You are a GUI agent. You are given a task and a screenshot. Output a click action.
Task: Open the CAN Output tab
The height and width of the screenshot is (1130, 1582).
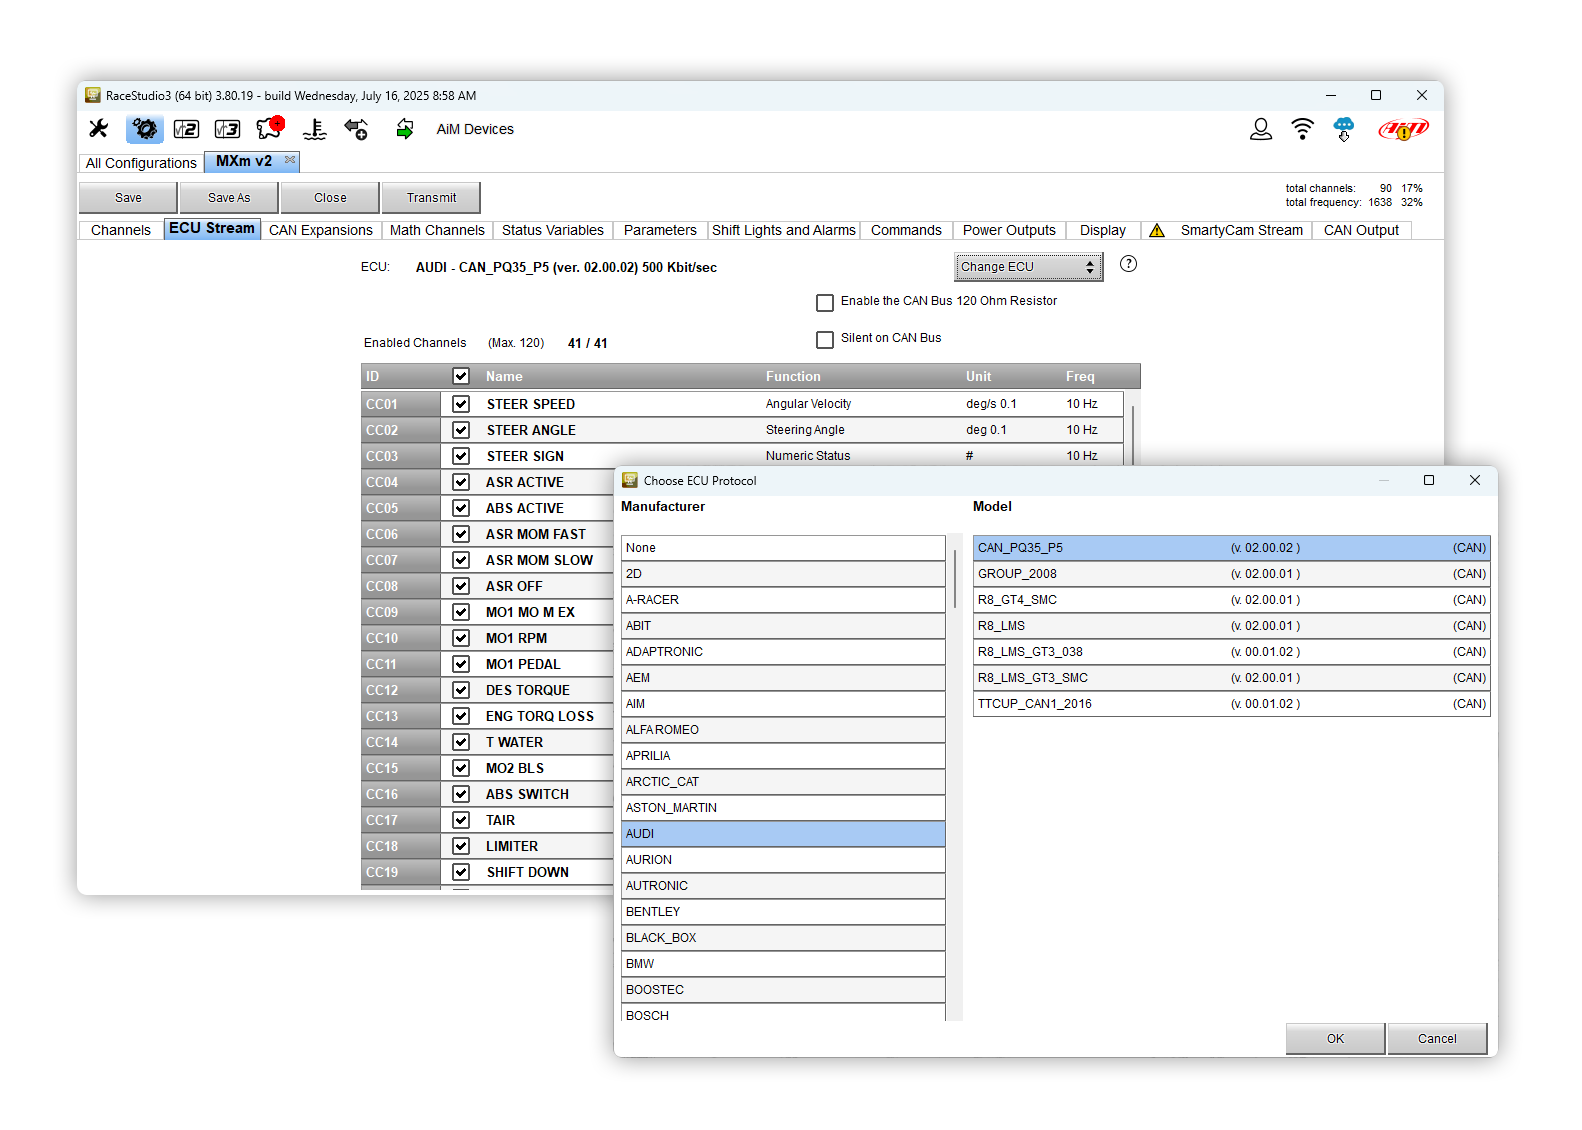pos(1361,230)
